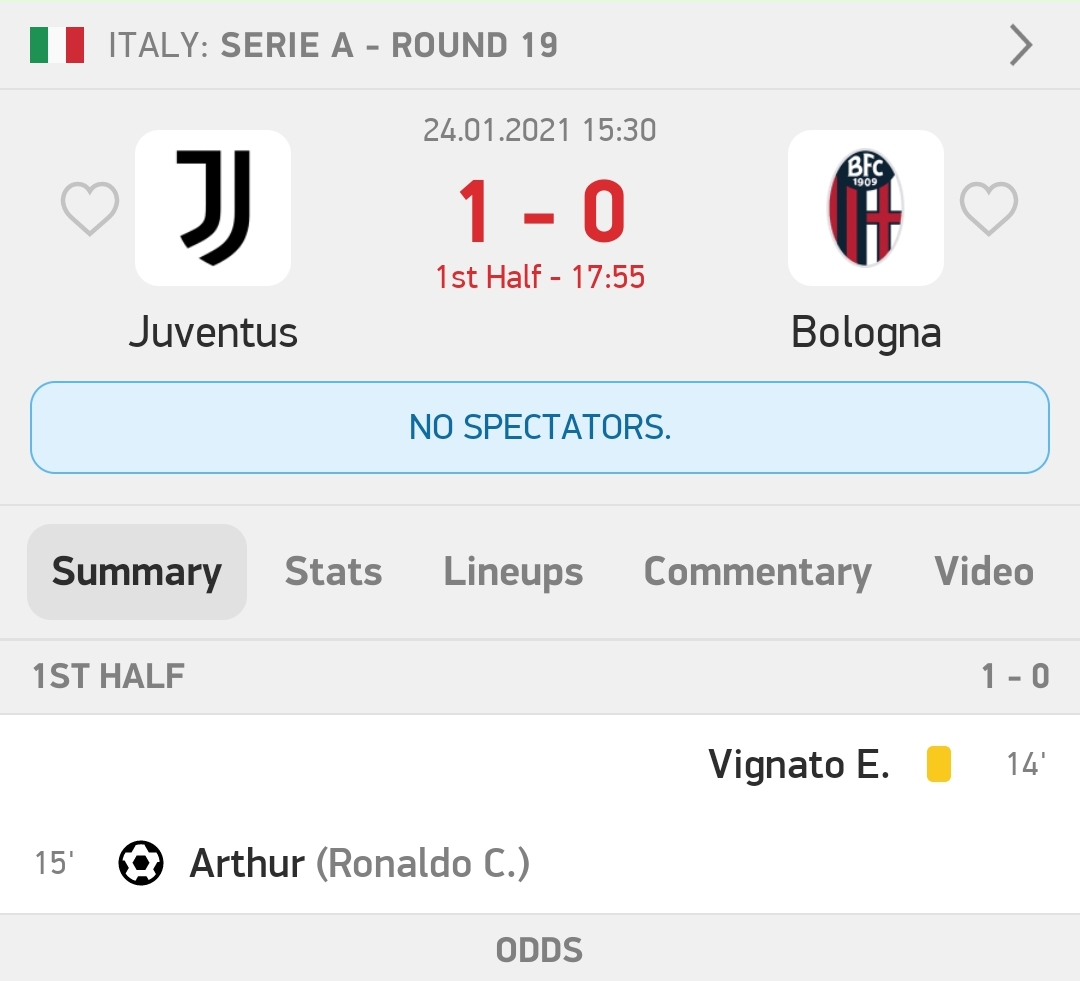Open Vignato E. player profile
The image size is (1080, 981).
coord(799,765)
